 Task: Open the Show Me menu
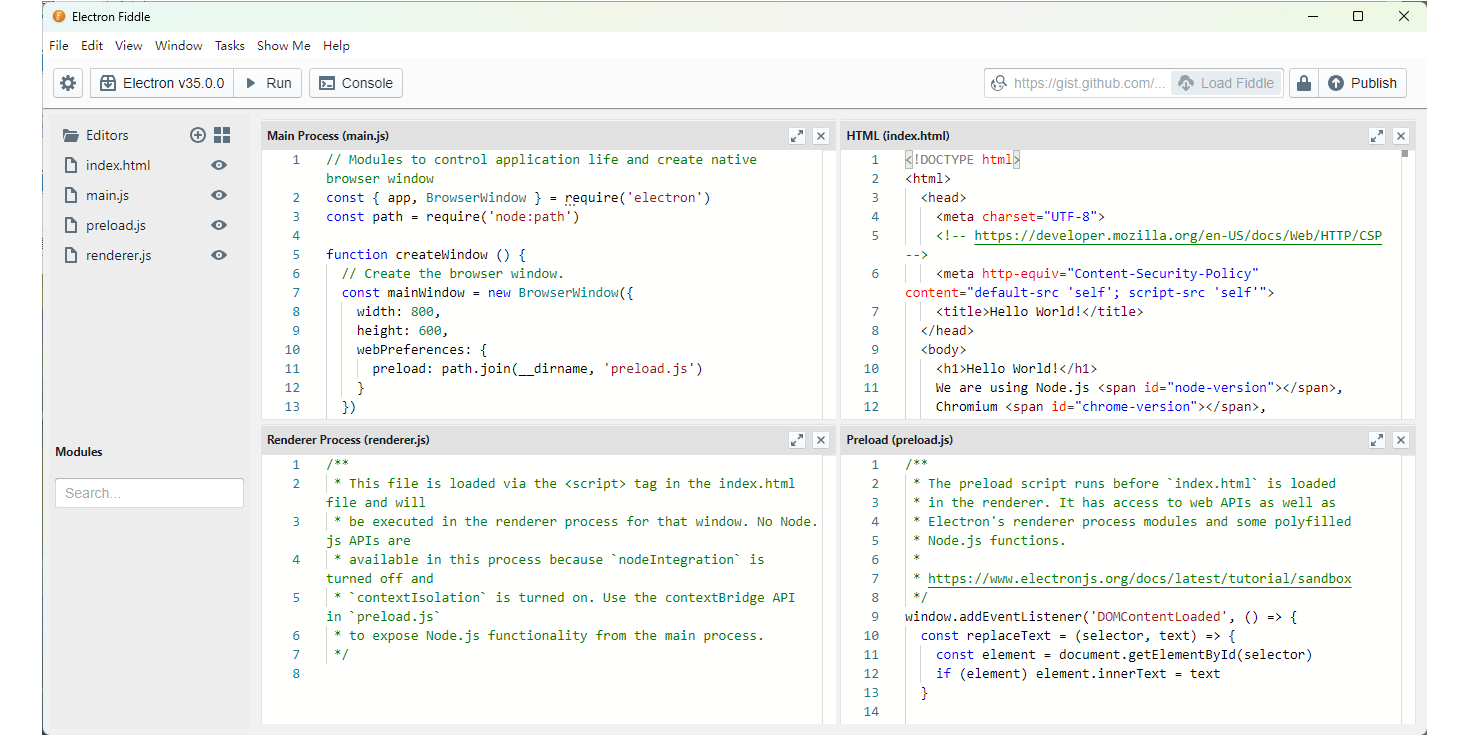(x=283, y=45)
